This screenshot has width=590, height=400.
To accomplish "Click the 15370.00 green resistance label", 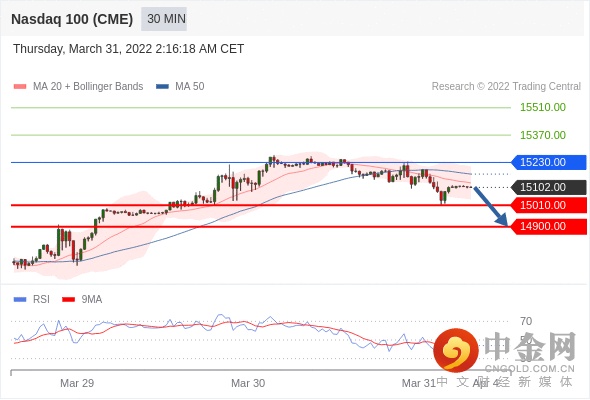I will (x=543, y=135).
